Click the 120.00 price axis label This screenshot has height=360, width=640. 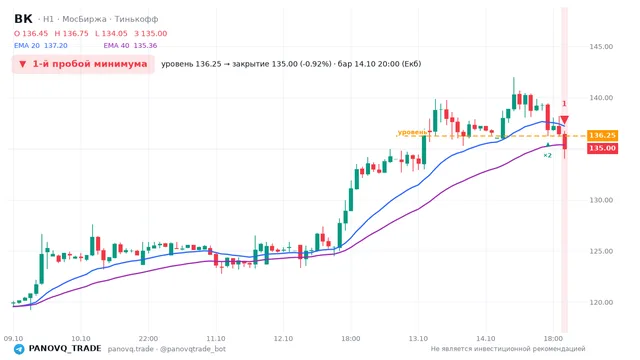pos(601,302)
